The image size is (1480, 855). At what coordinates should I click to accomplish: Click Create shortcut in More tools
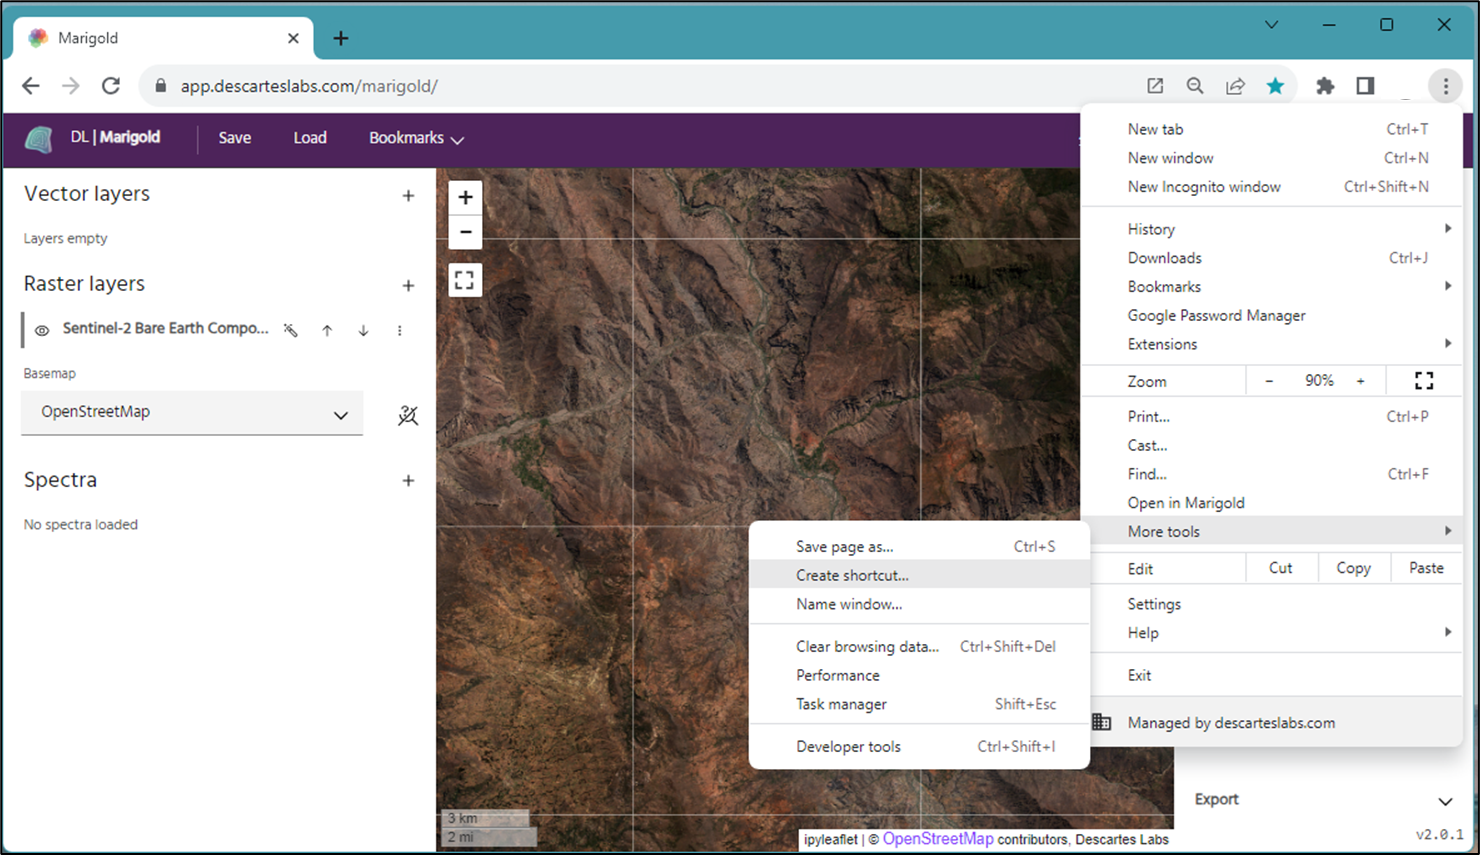pyautogui.click(x=919, y=576)
